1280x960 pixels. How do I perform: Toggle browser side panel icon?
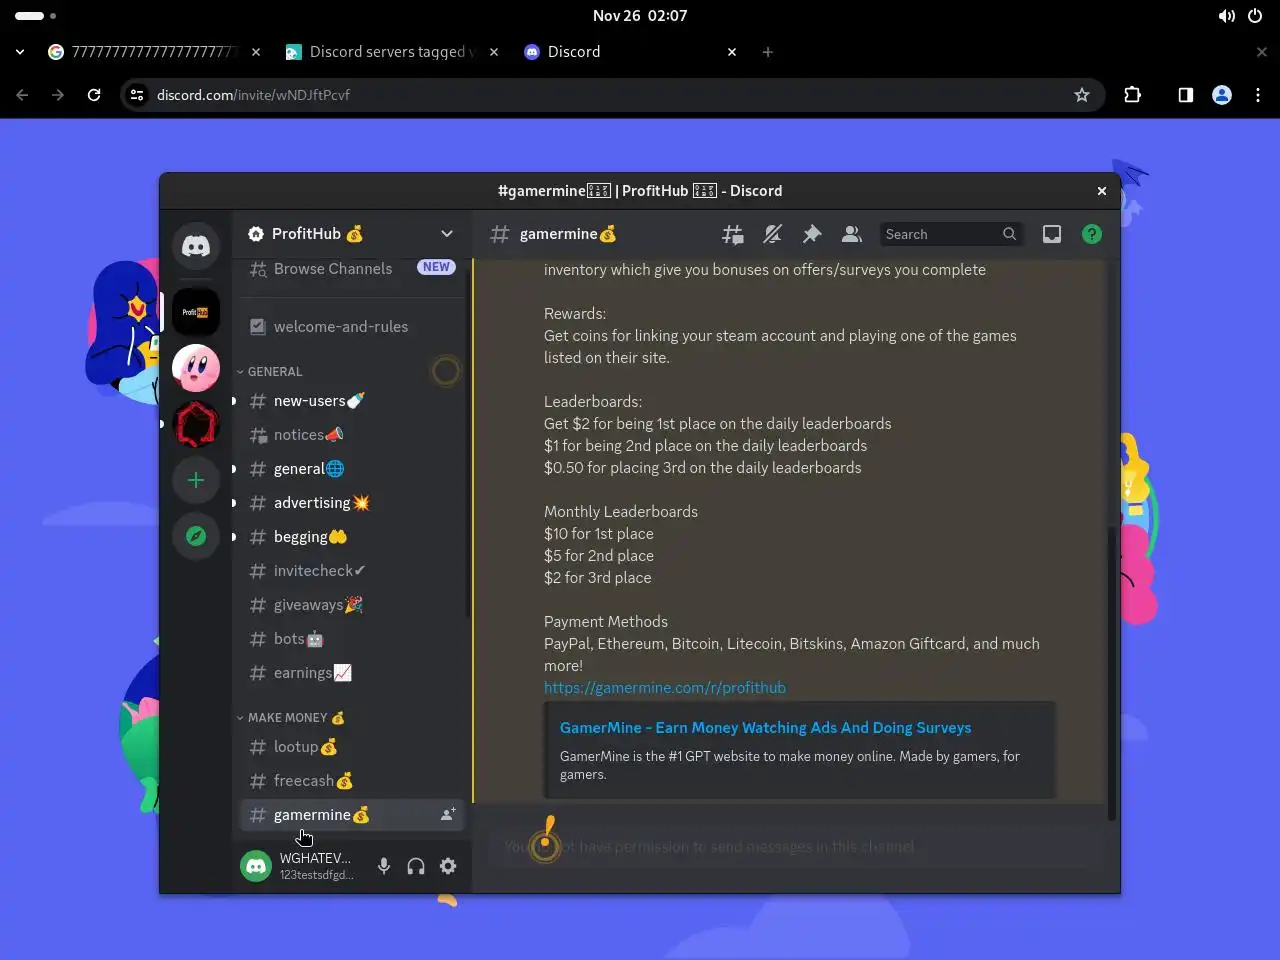pyautogui.click(x=1185, y=95)
